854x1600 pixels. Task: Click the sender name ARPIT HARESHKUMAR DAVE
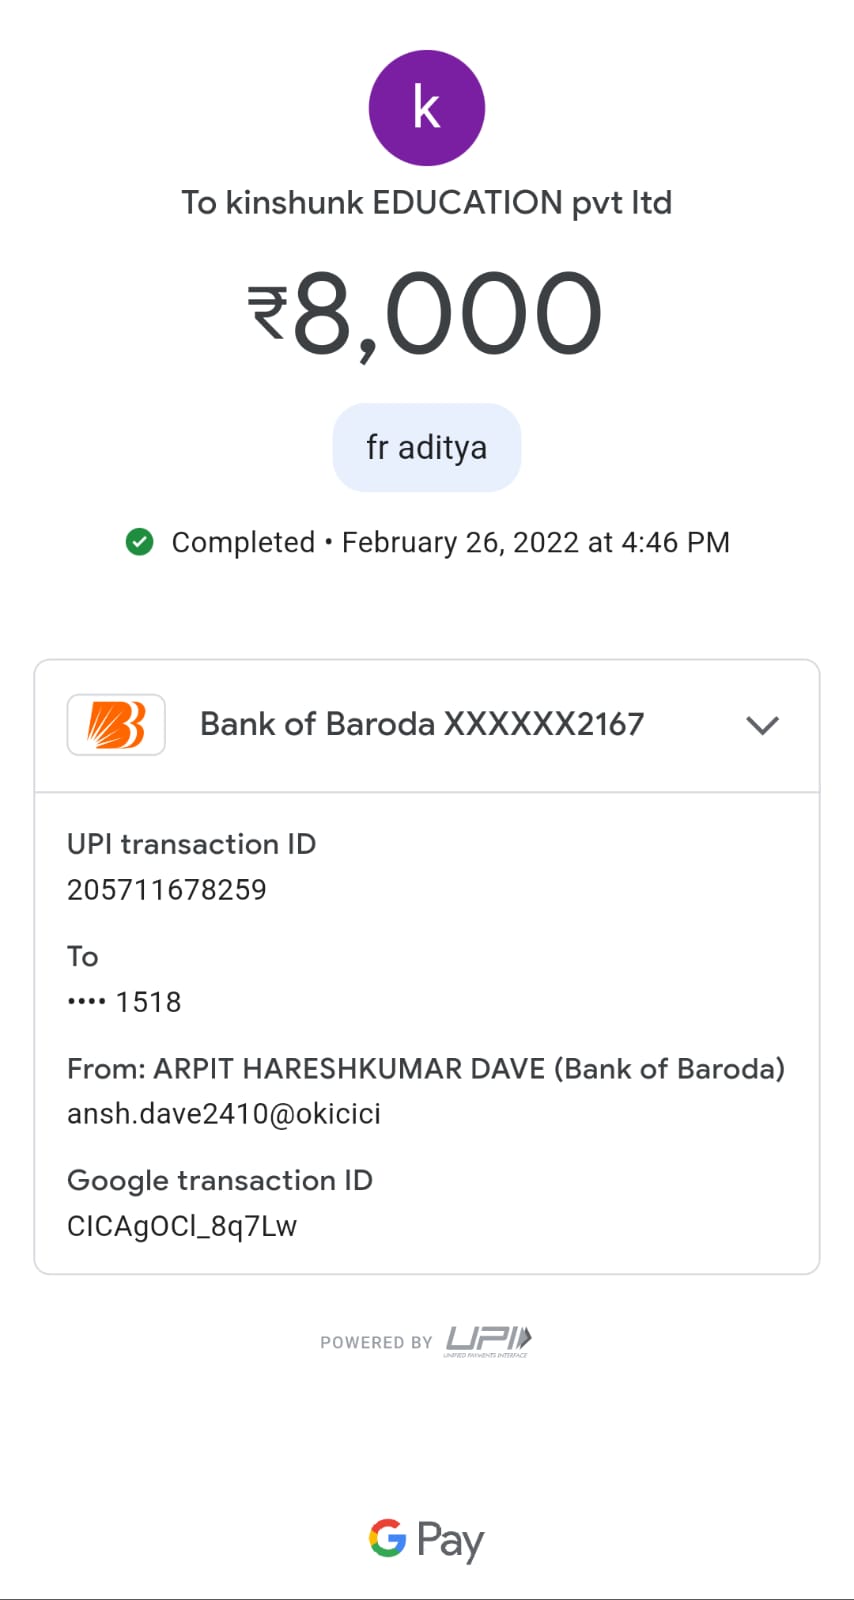point(349,1069)
